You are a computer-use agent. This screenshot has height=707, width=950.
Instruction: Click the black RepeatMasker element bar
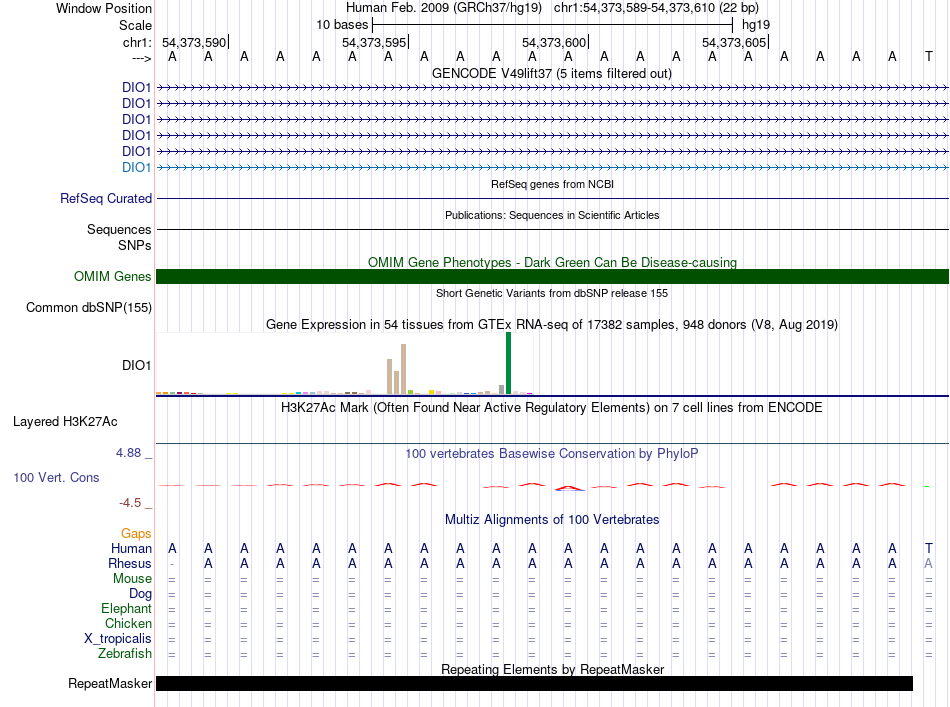pyautogui.click(x=534, y=683)
